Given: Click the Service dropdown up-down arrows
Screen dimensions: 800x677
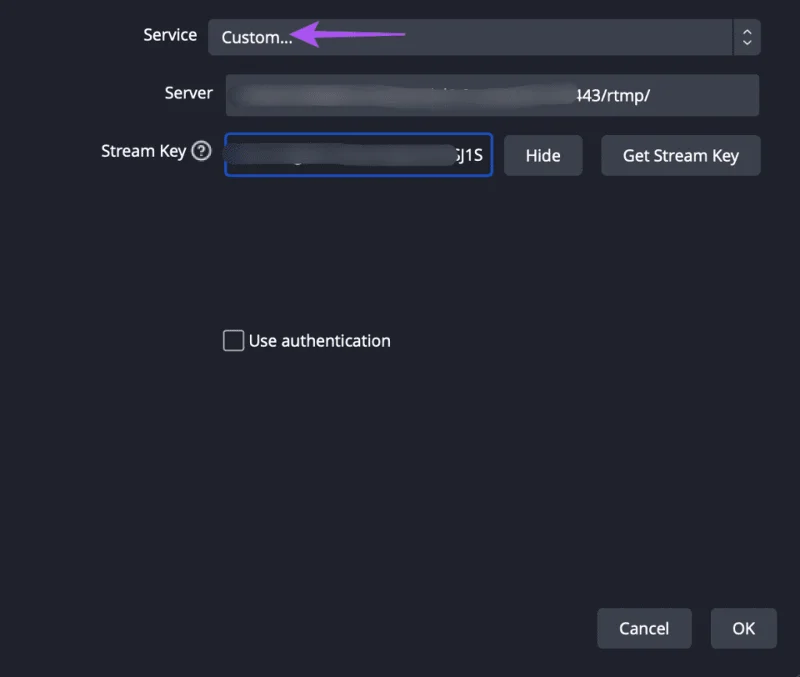Looking at the screenshot, I should (x=747, y=37).
